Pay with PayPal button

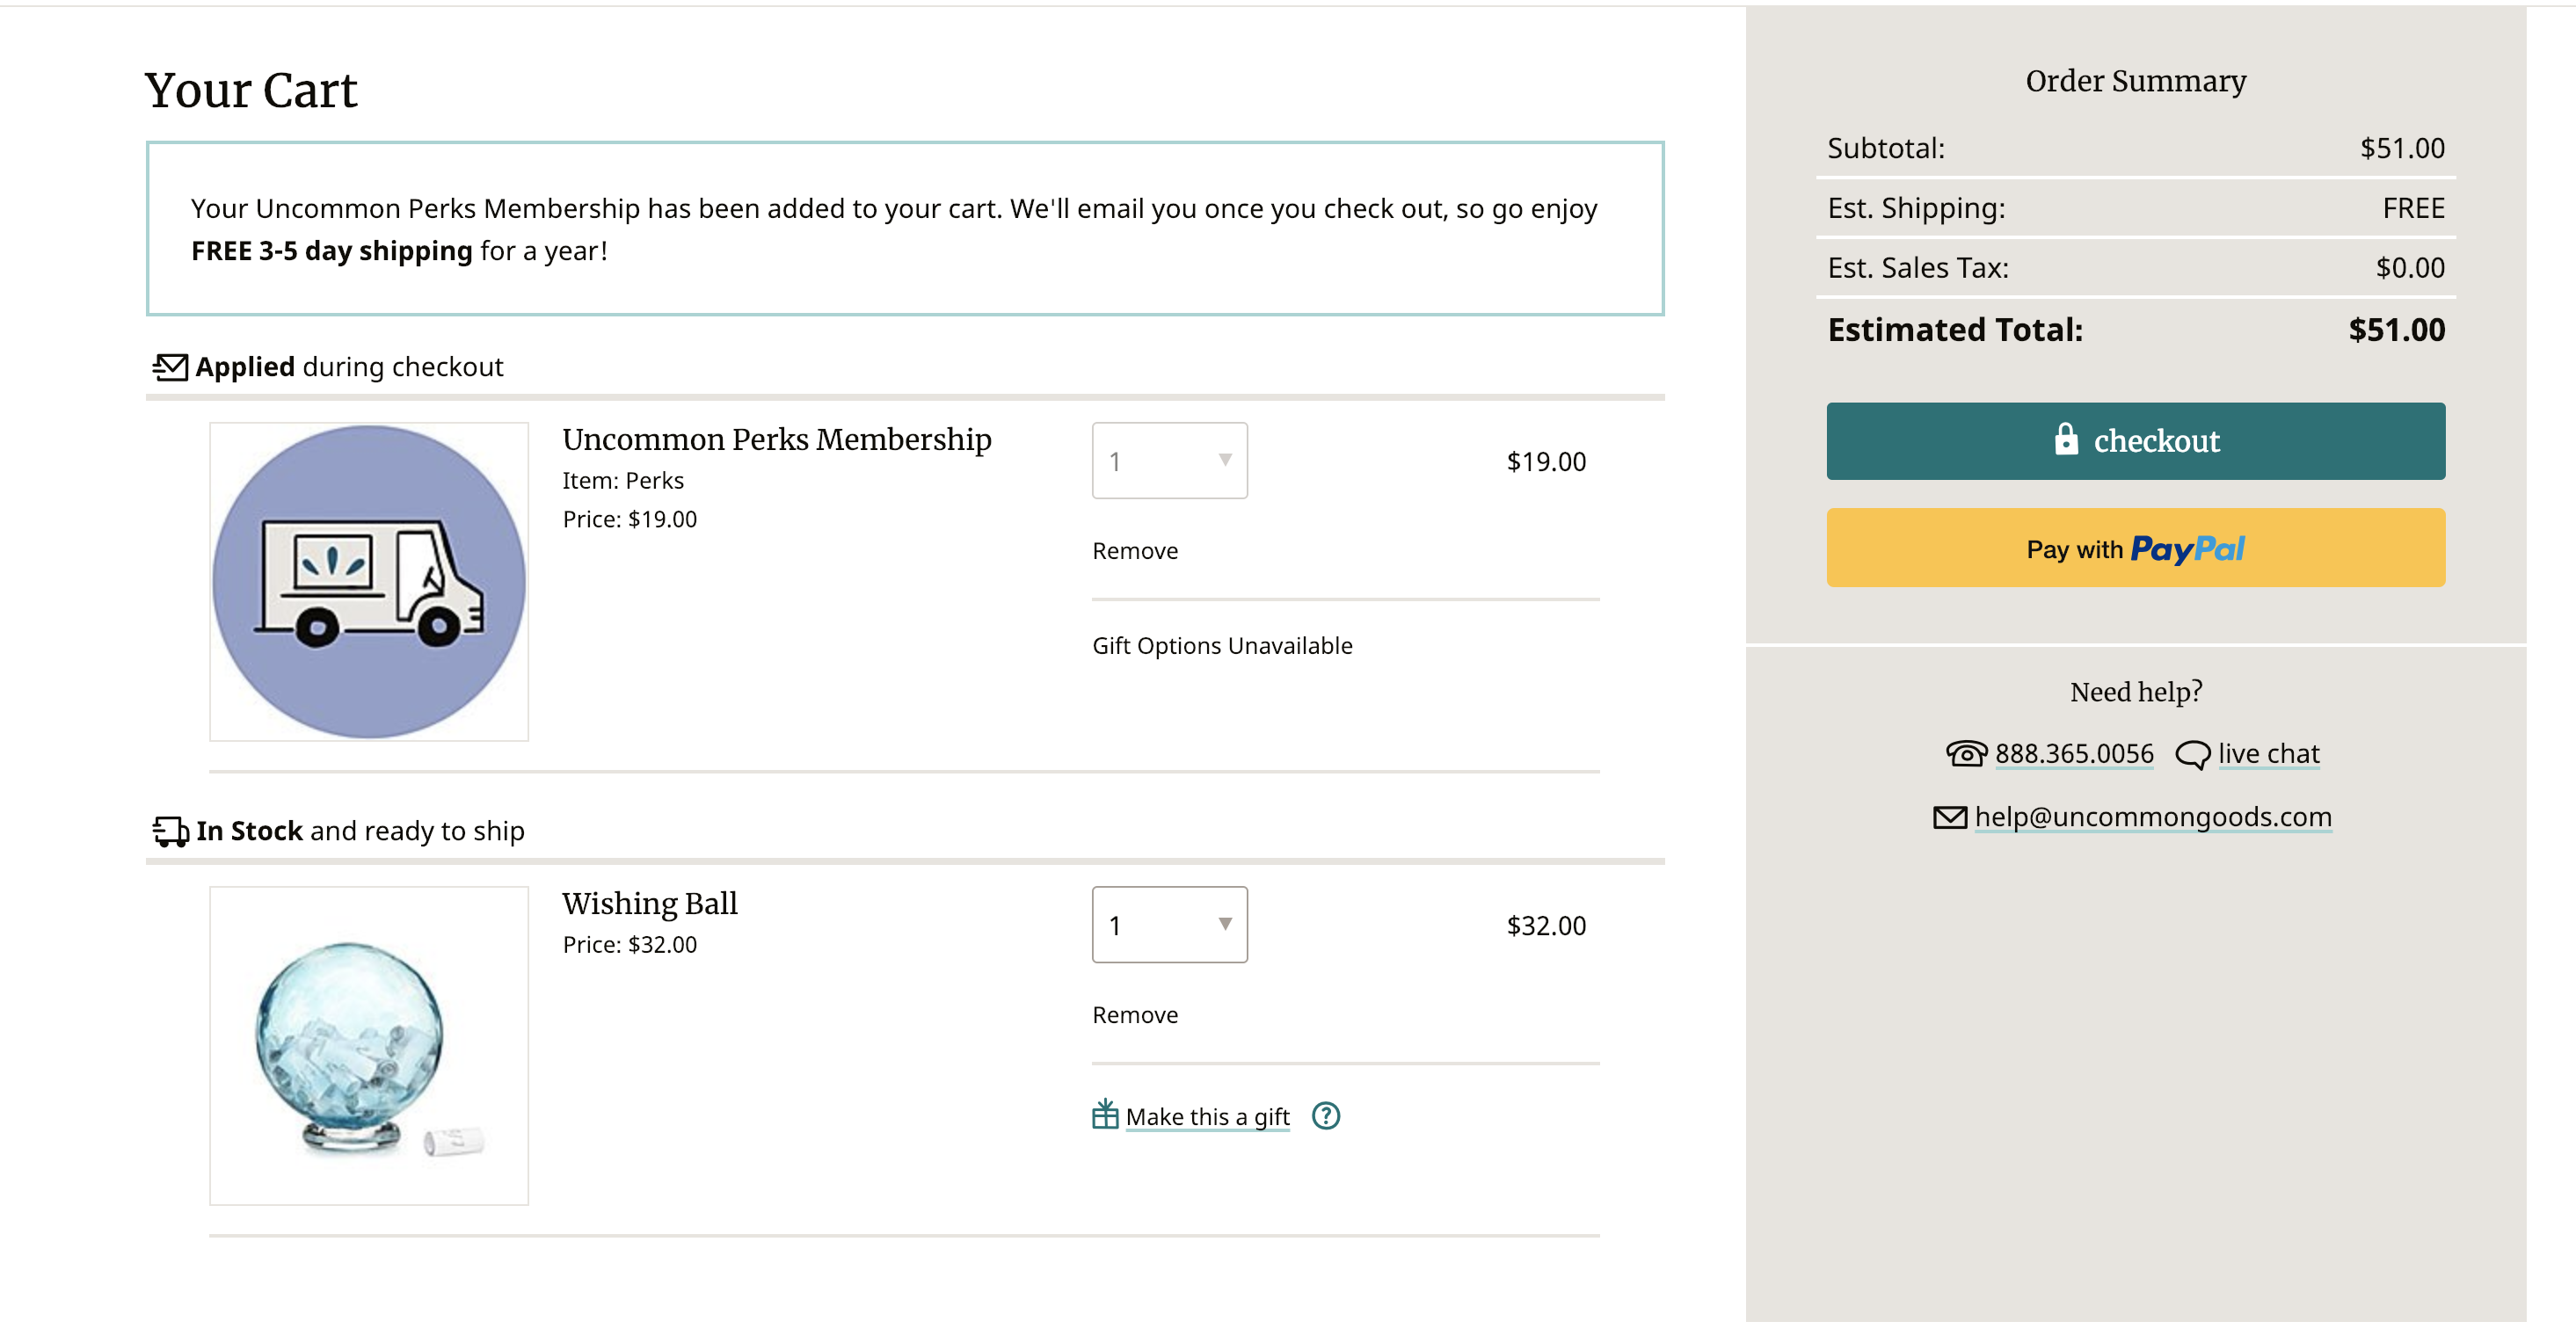pos(2135,548)
